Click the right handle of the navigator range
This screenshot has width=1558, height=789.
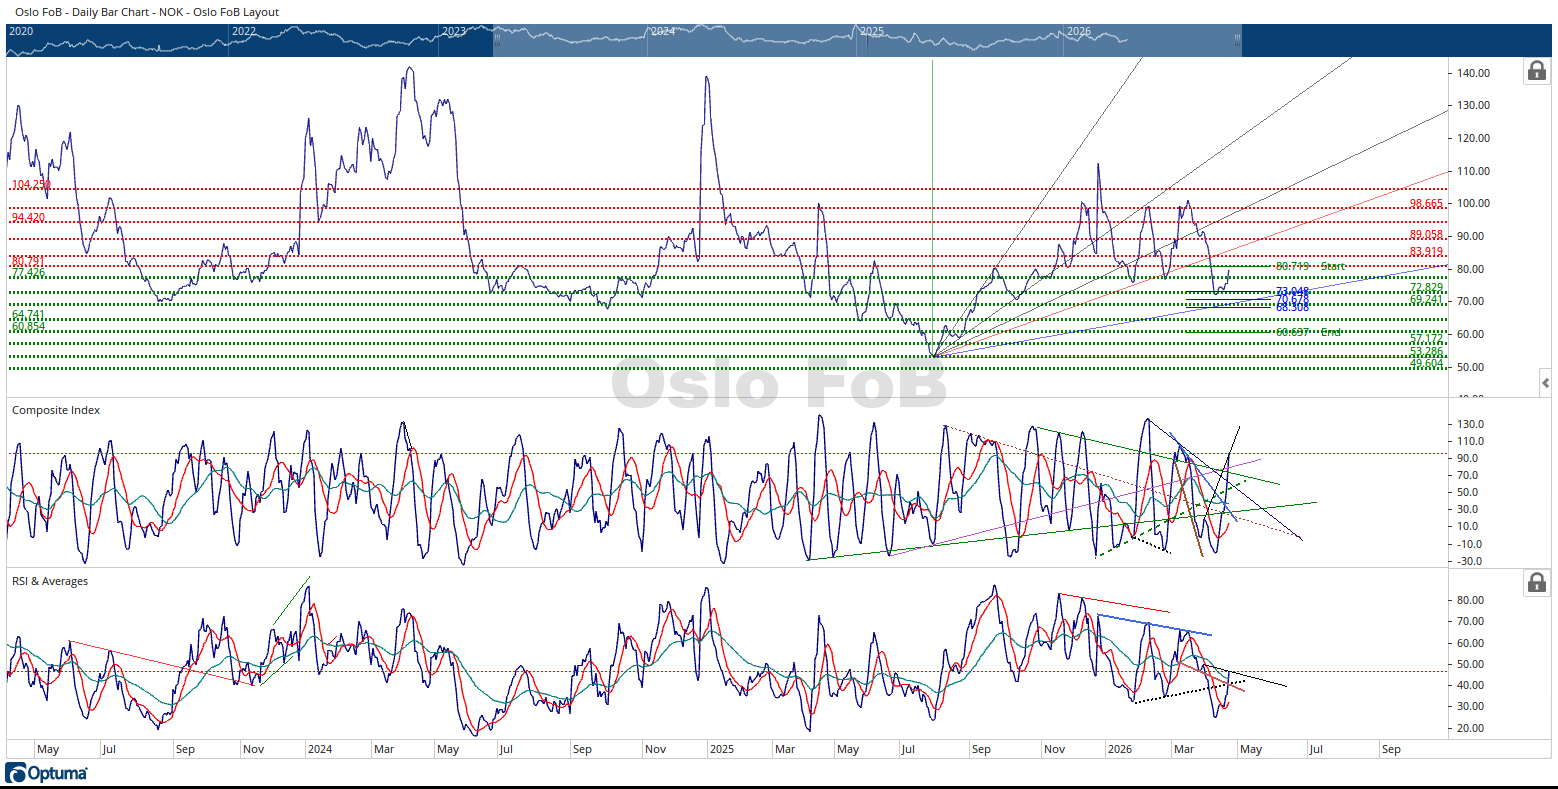(x=1237, y=40)
